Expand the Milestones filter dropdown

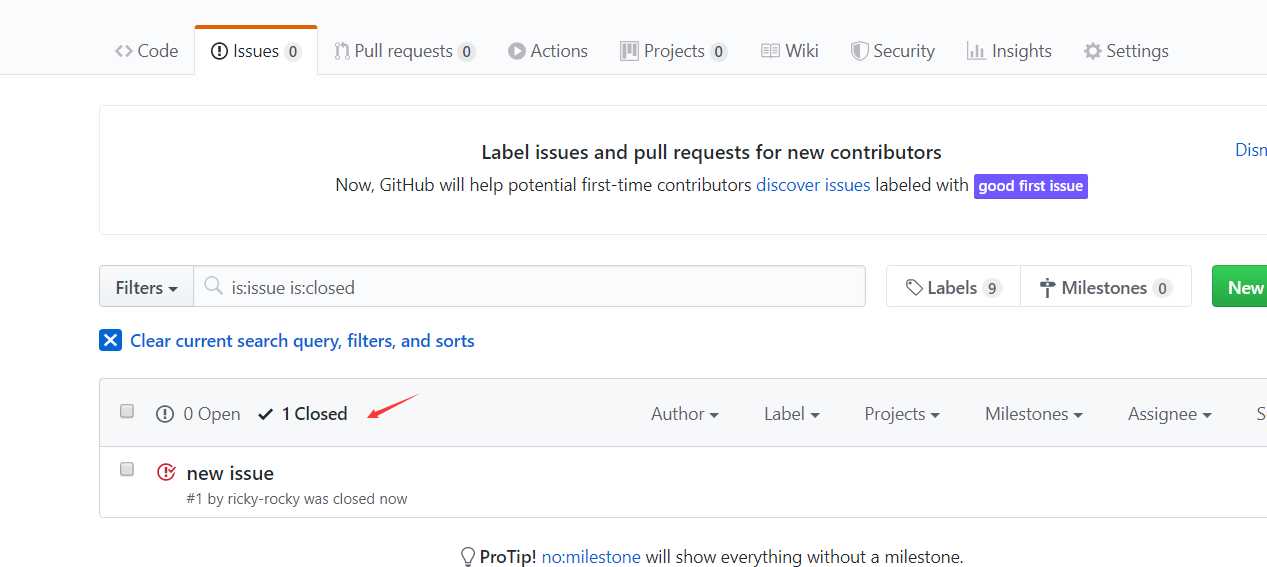click(x=1034, y=414)
